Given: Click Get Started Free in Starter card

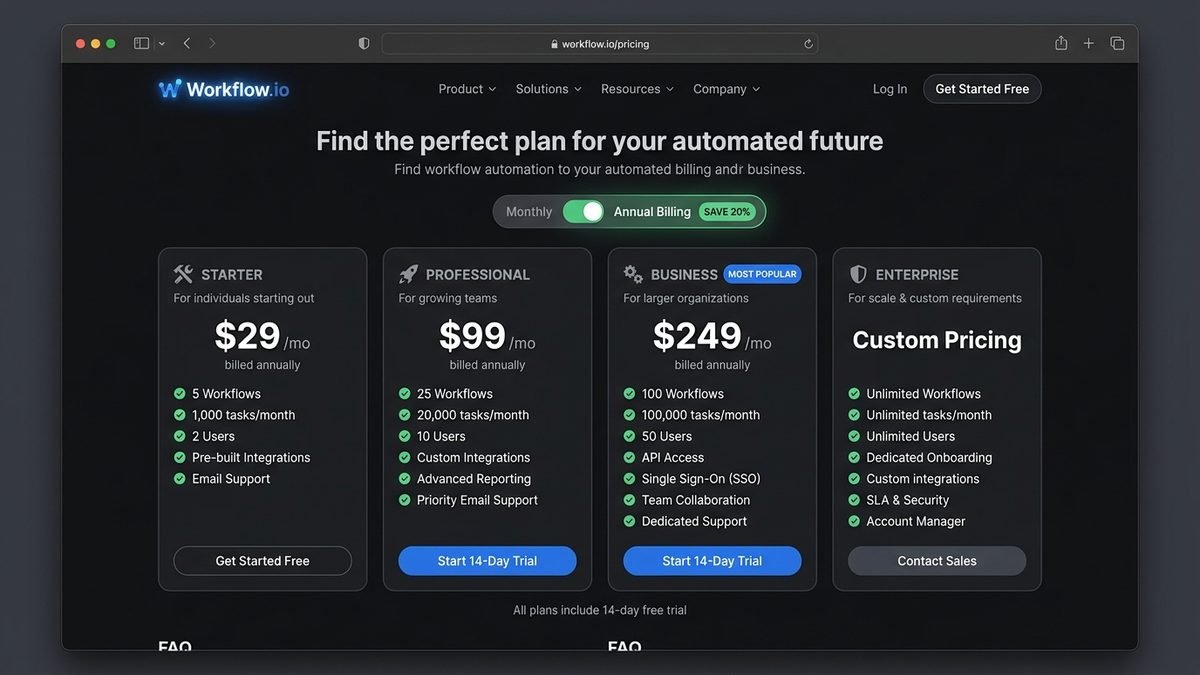Looking at the screenshot, I should 262,561.
